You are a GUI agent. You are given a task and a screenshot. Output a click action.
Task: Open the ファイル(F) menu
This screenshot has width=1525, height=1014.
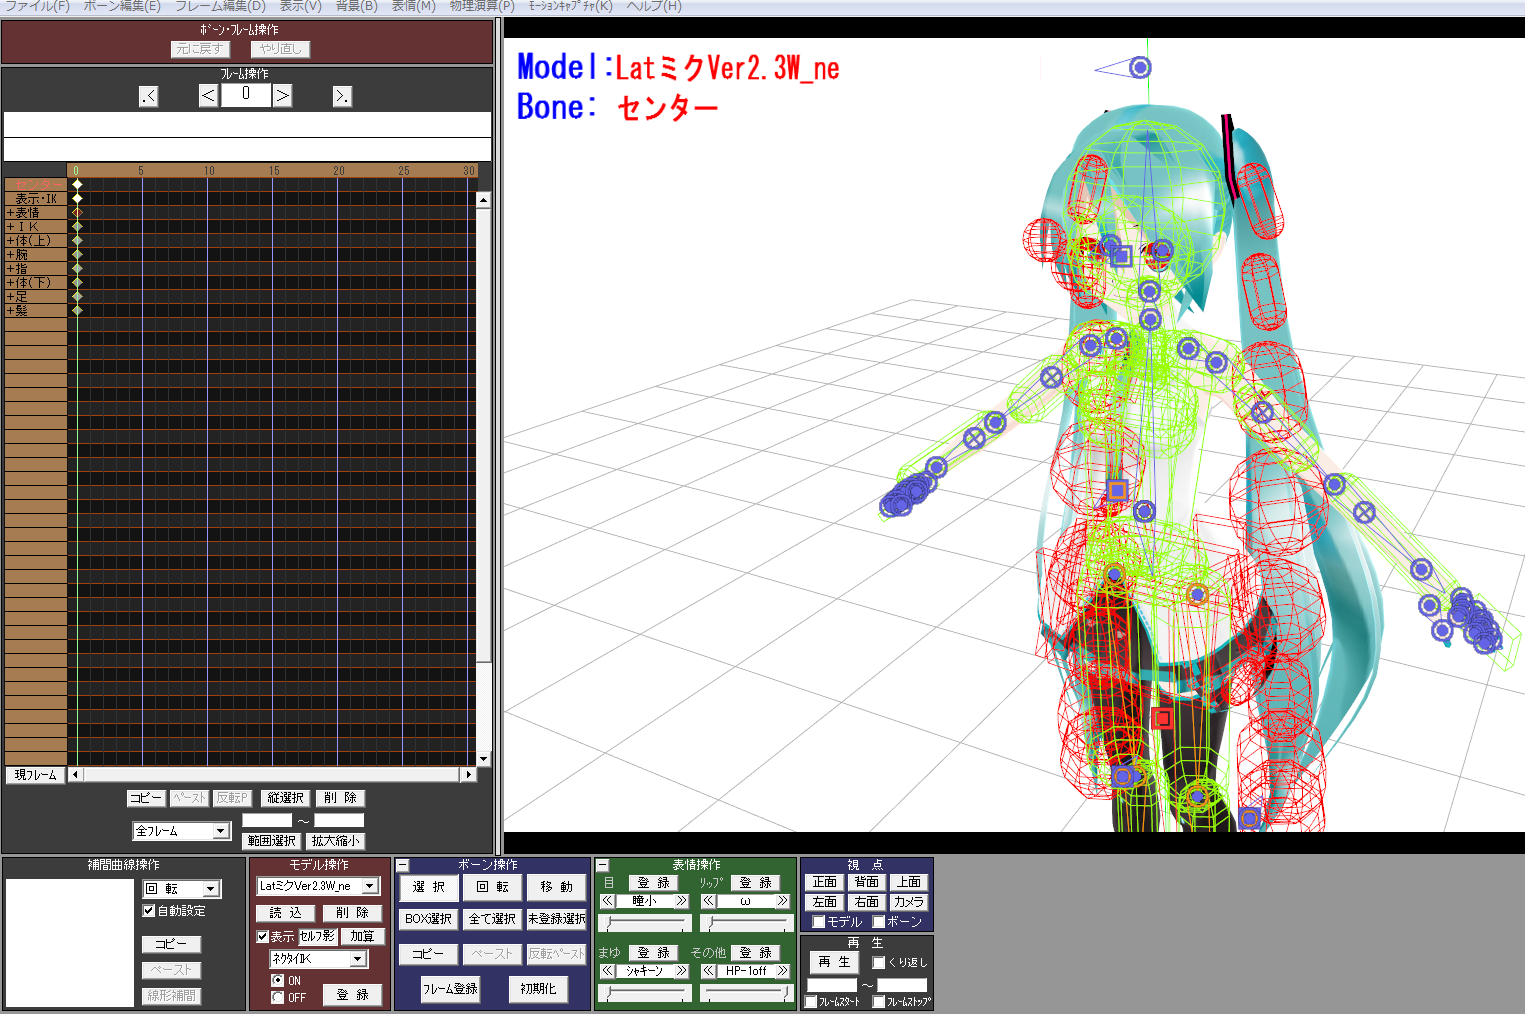(38, 6)
